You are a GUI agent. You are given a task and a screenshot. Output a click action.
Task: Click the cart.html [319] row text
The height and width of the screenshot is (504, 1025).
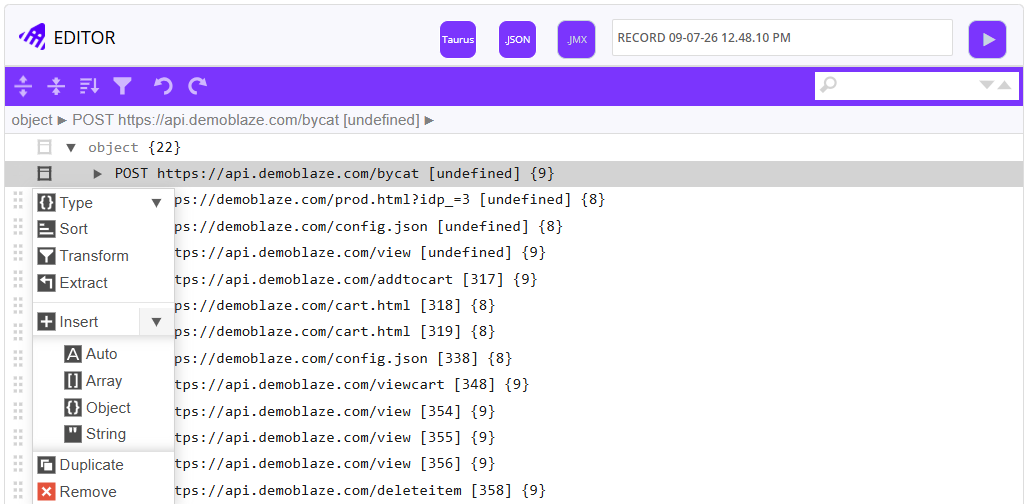335,332
